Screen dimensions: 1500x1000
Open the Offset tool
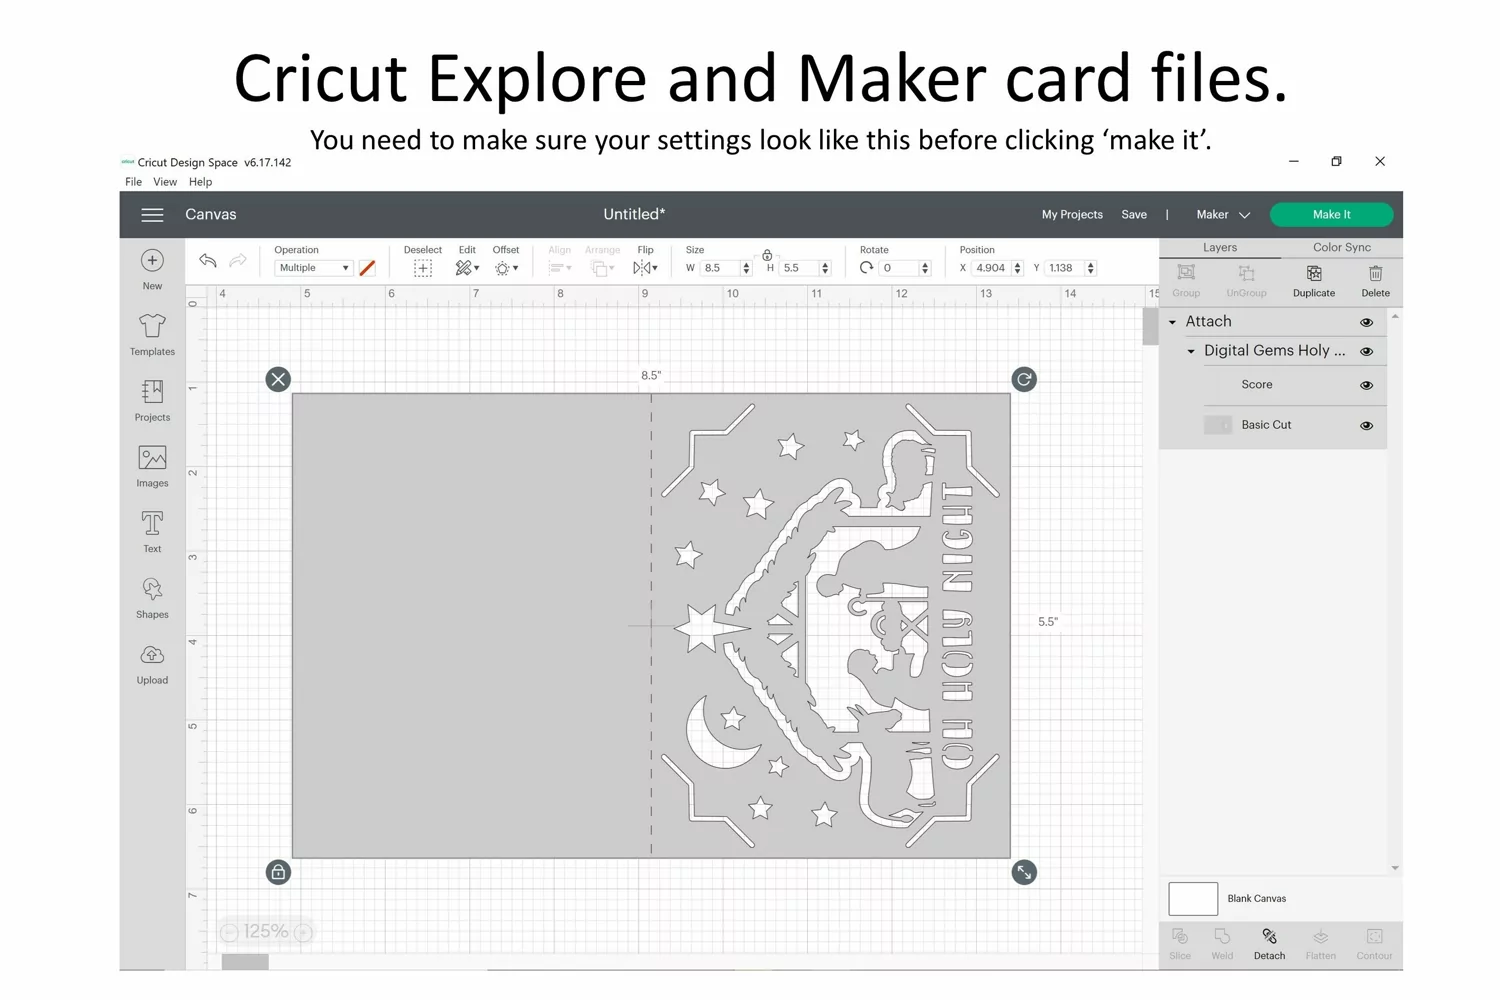(506, 268)
